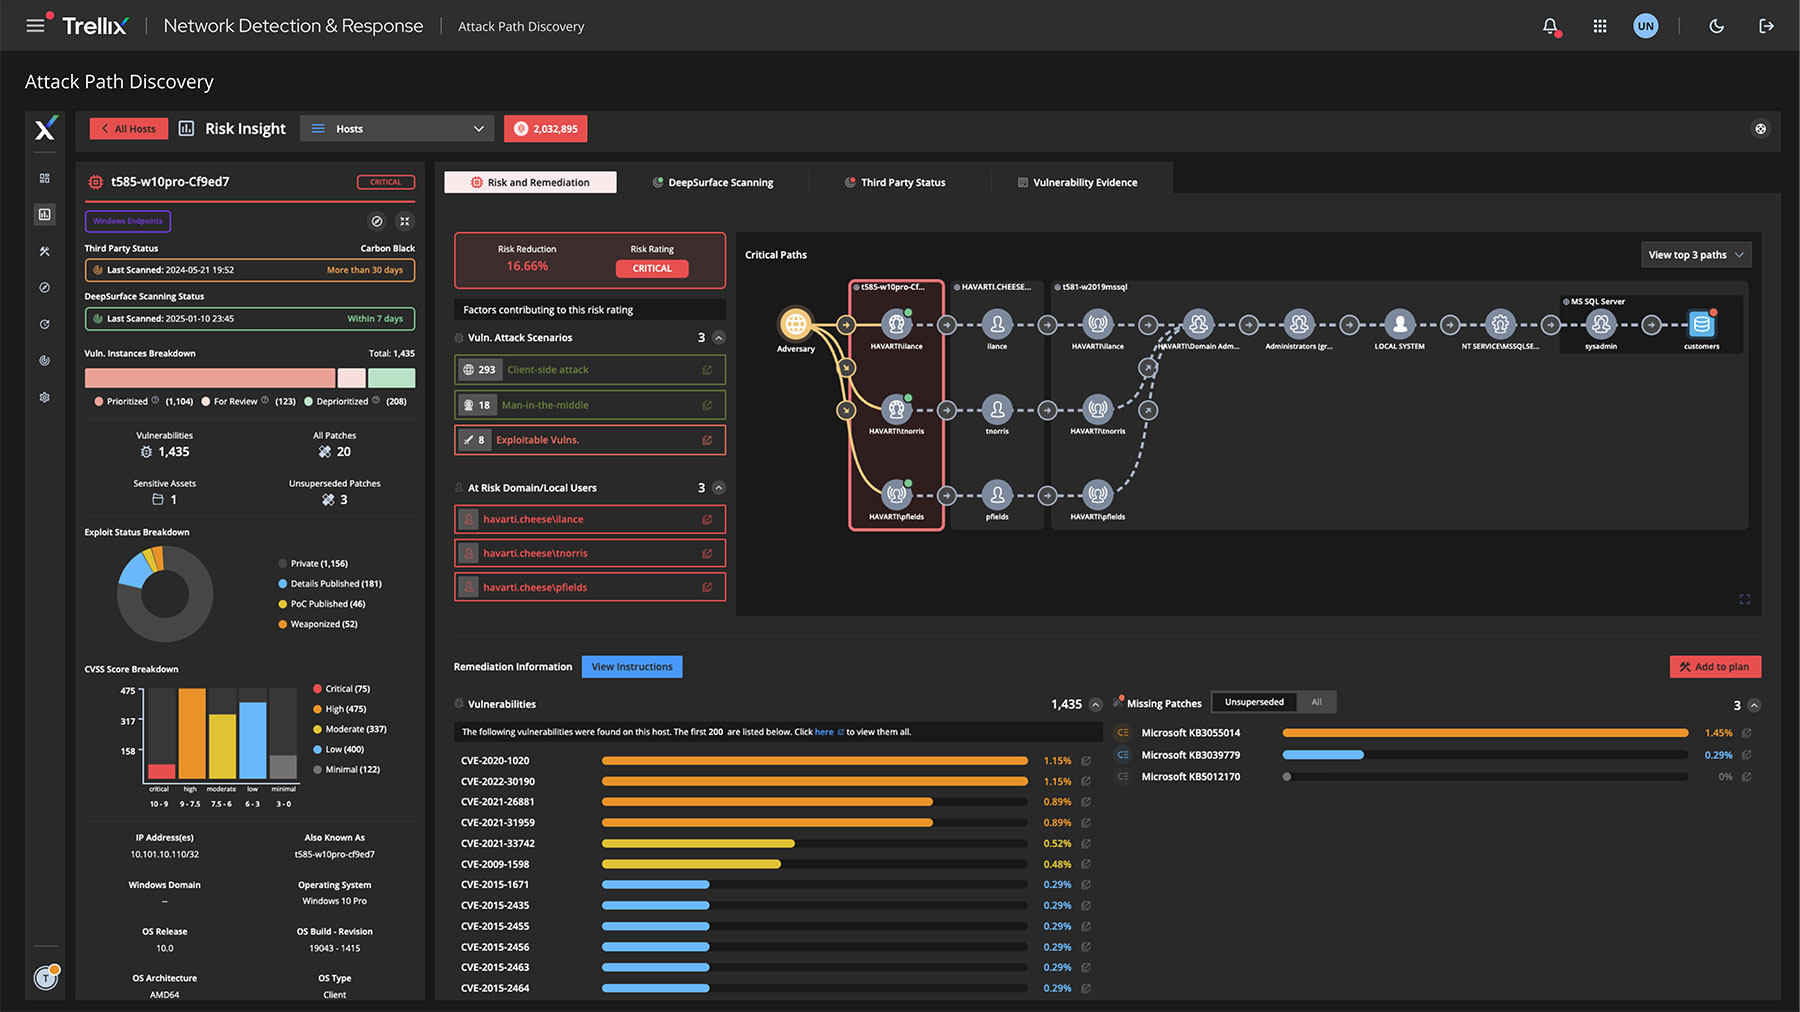Toggle dark mode with moon icon
Screen dimensions: 1800x1012
tap(1716, 27)
